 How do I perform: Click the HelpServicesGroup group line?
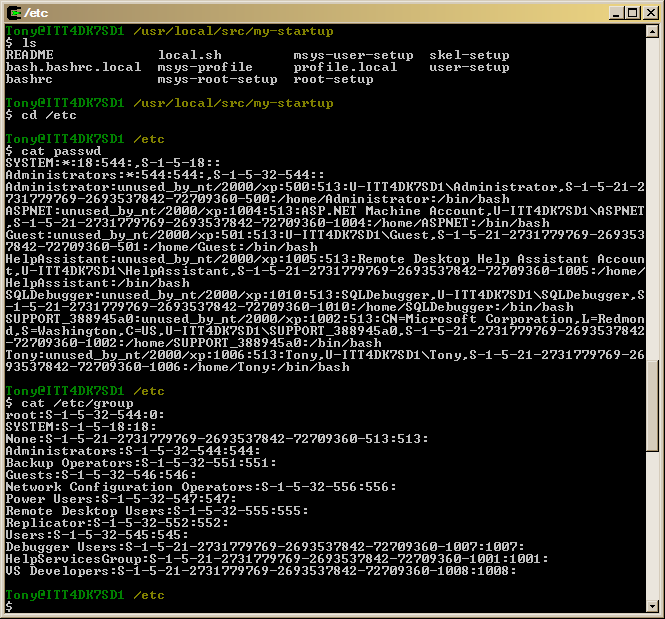pos(277,559)
